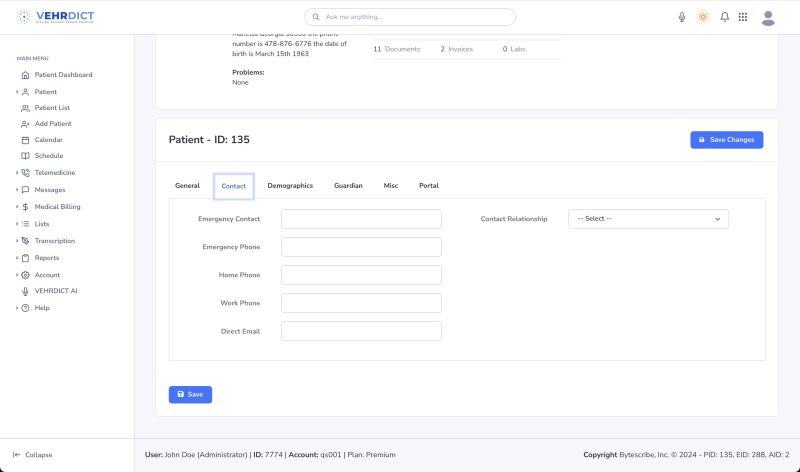Switch to the Demographics tab
The height and width of the screenshot is (472, 800).
pos(290,186)
